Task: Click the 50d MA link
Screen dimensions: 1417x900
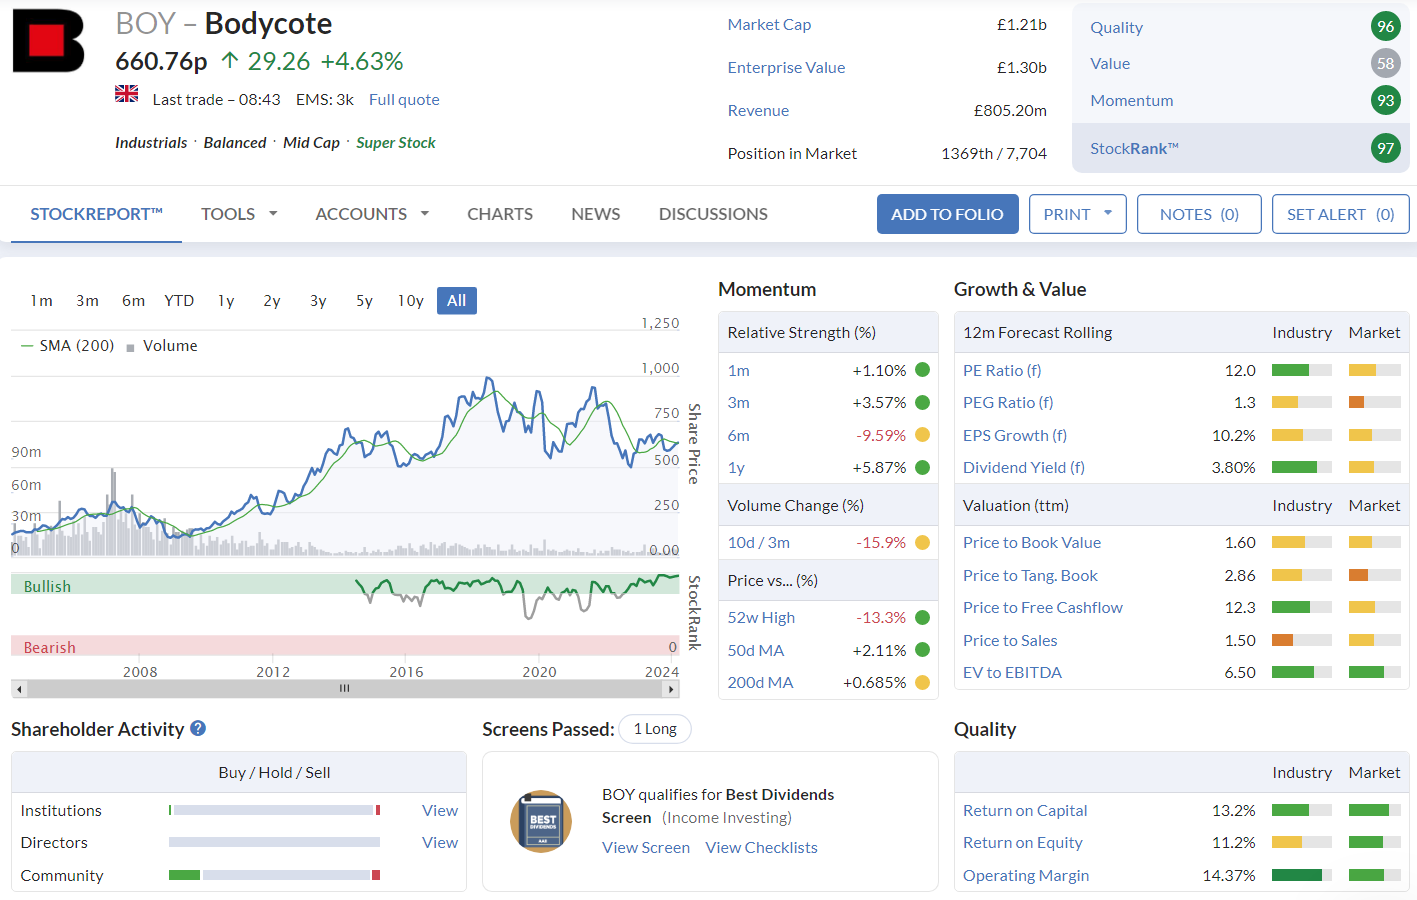Action: (756, 651)
